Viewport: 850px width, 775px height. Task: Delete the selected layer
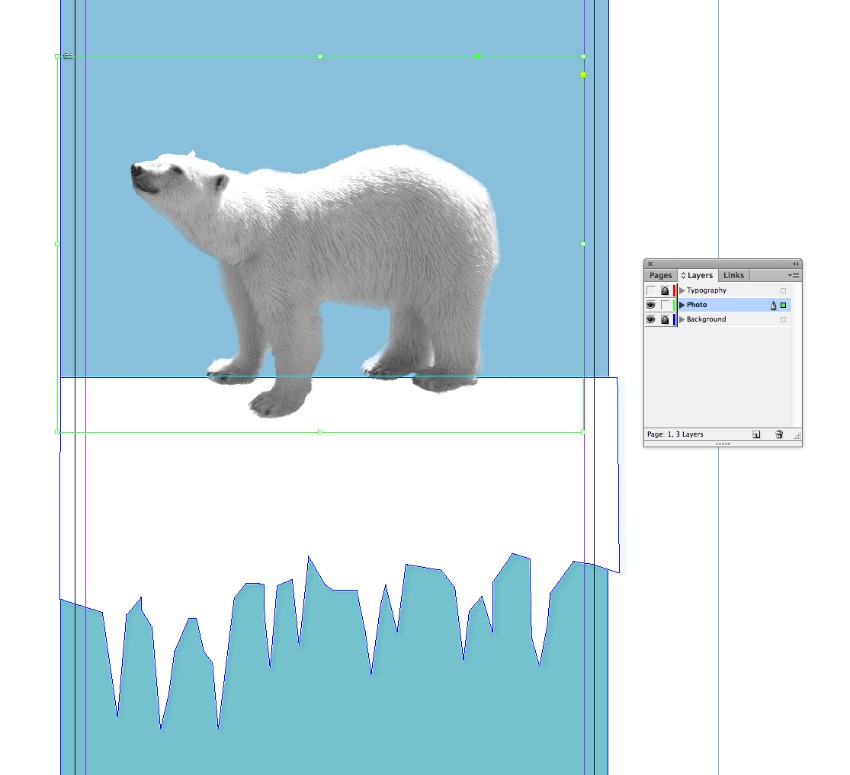779,434
